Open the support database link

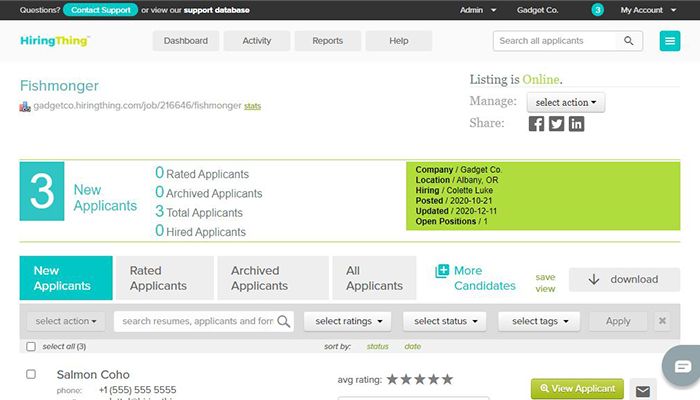click(217, 10)
